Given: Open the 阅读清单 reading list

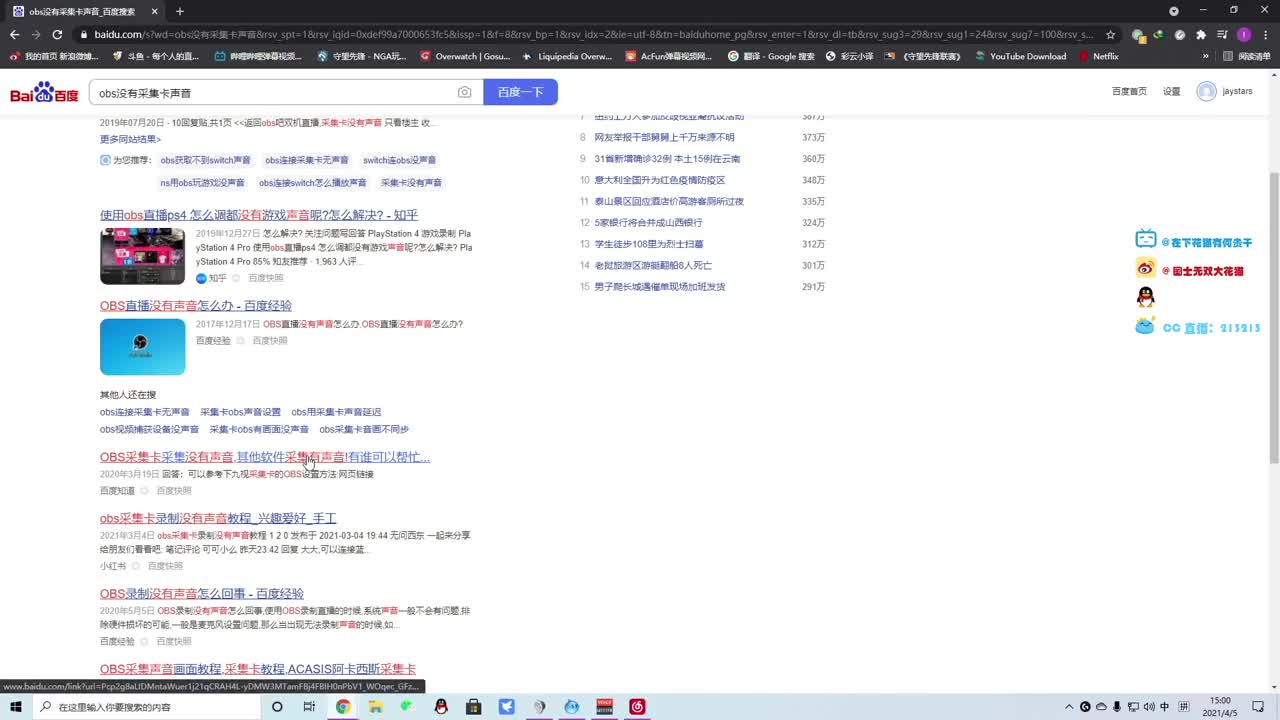Looking at the screenshot, I should pos(1246,56).
